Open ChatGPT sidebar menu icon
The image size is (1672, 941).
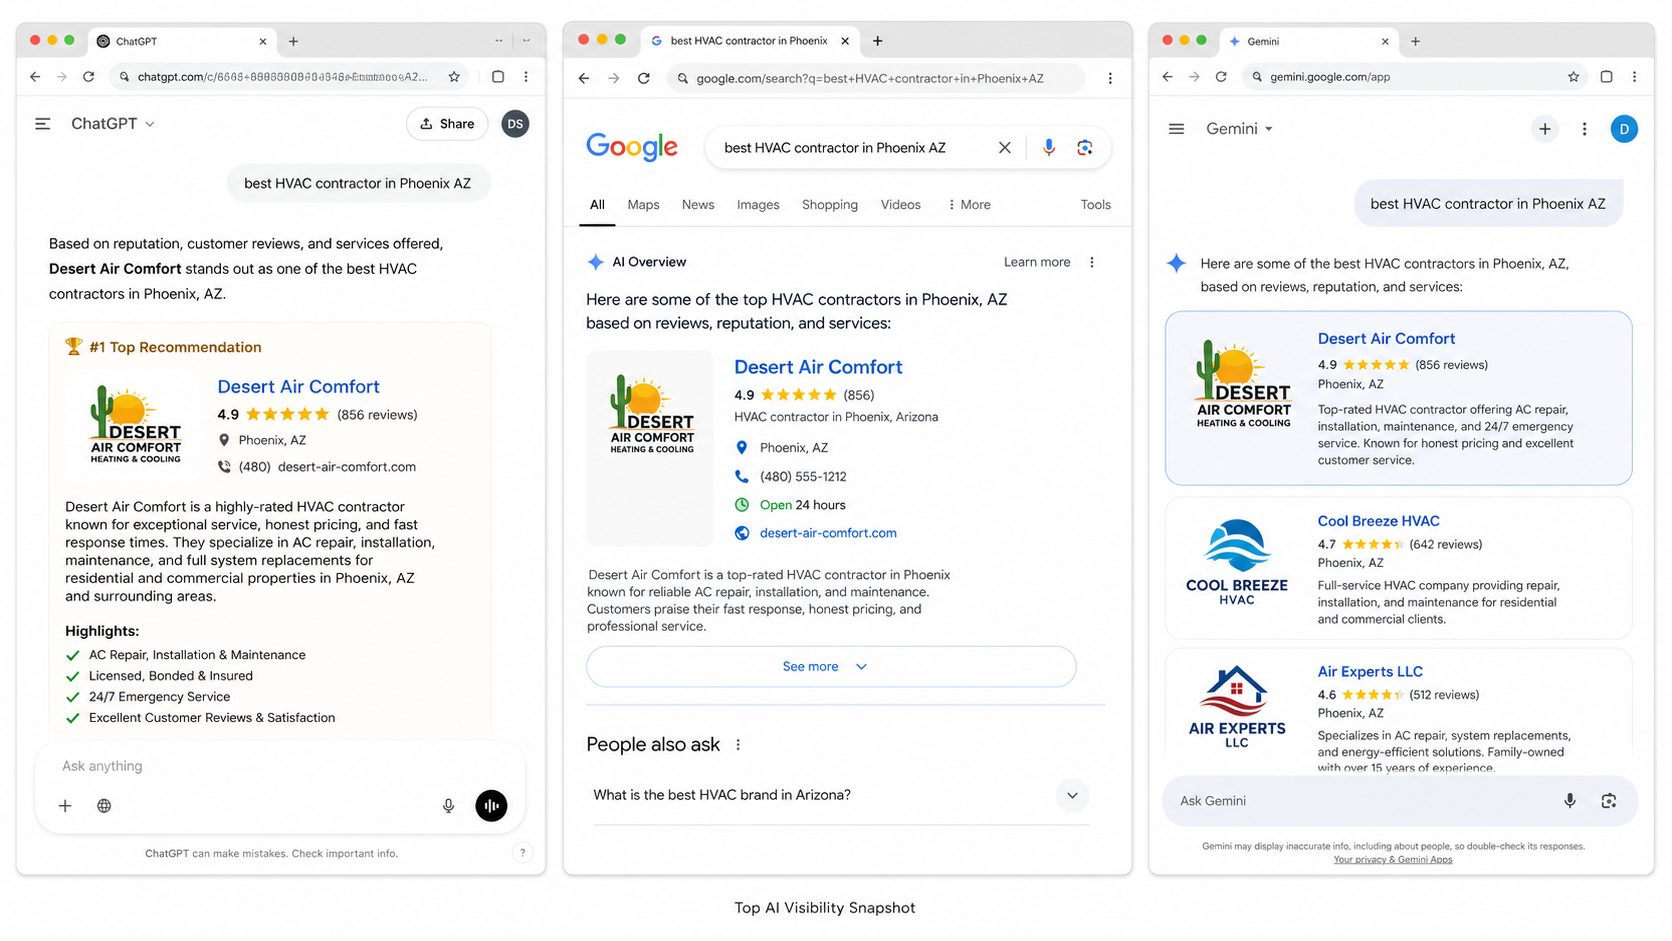pos(43,124)
